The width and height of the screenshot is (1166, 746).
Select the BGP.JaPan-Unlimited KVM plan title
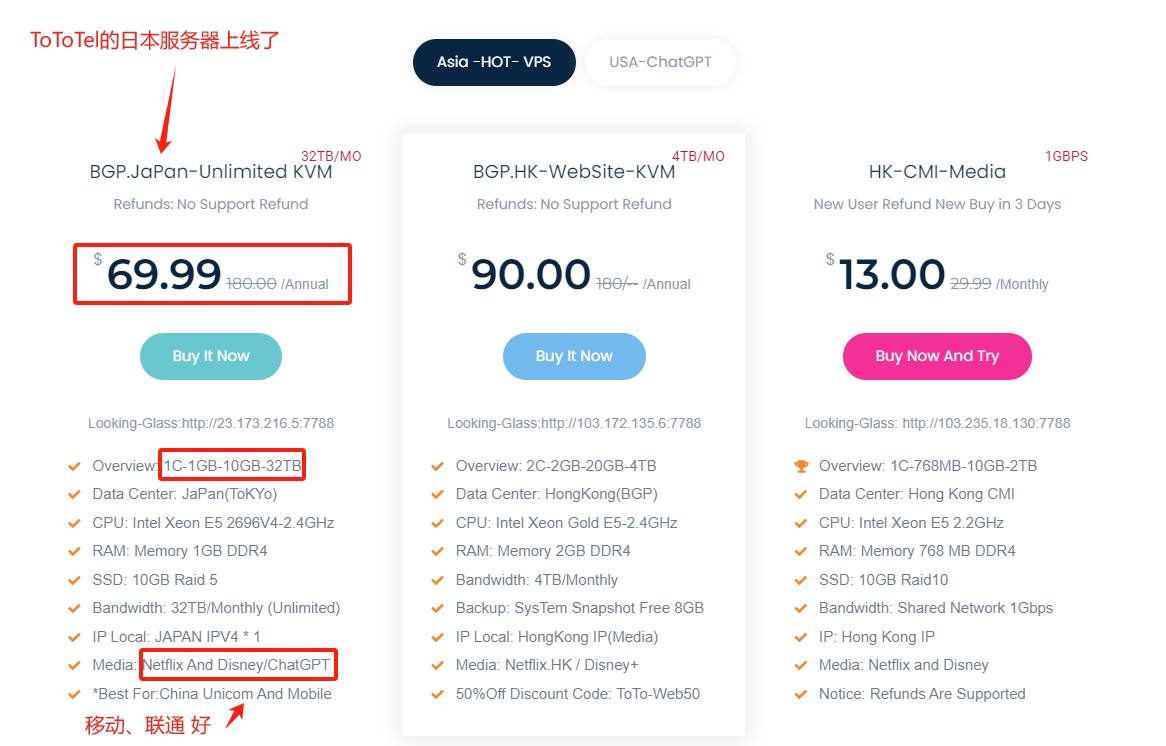click(x=211, y=172)
